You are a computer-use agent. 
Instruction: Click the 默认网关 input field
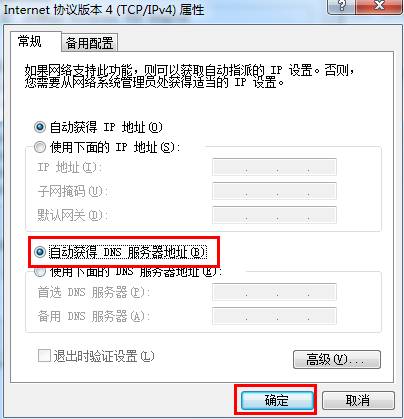click(x=274, y=215)
